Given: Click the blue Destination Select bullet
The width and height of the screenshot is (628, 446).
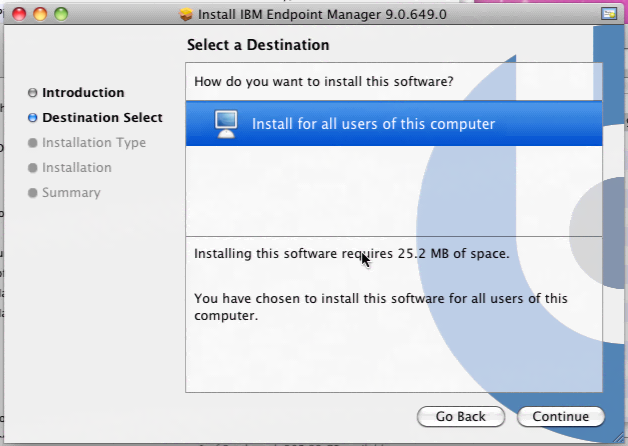Looking at the screenshot, I should click(x=32, y=118).
